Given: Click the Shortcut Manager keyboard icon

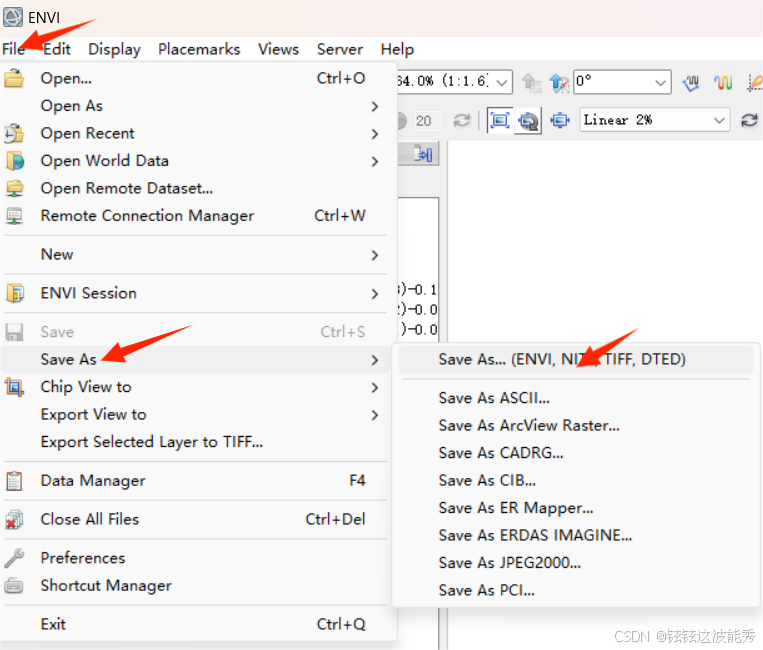Looking at the screenshot, I should click(x=14, y=585).
